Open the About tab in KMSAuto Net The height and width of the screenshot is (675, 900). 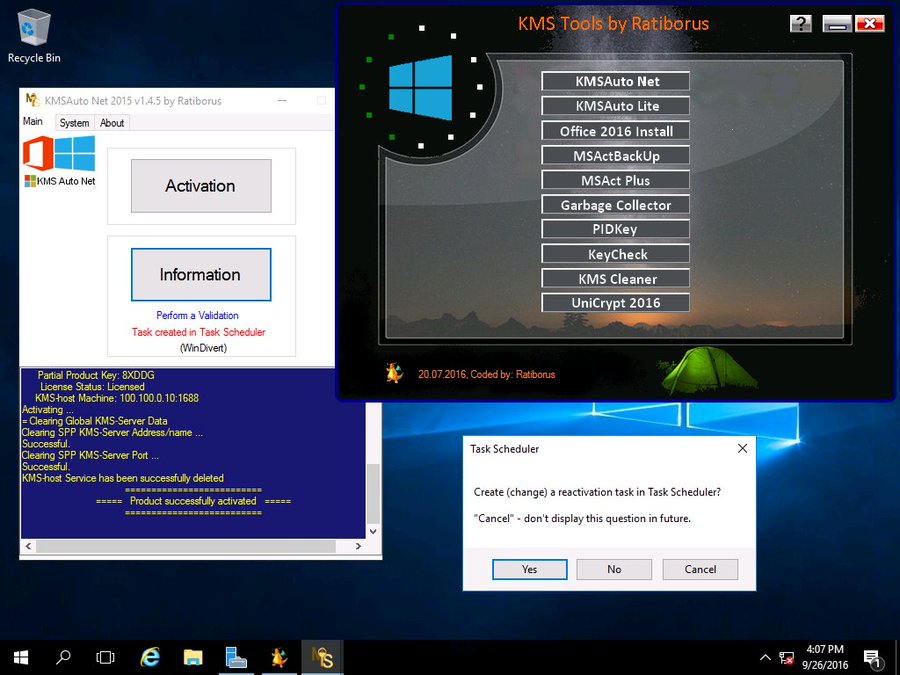[x=112, y=122]
